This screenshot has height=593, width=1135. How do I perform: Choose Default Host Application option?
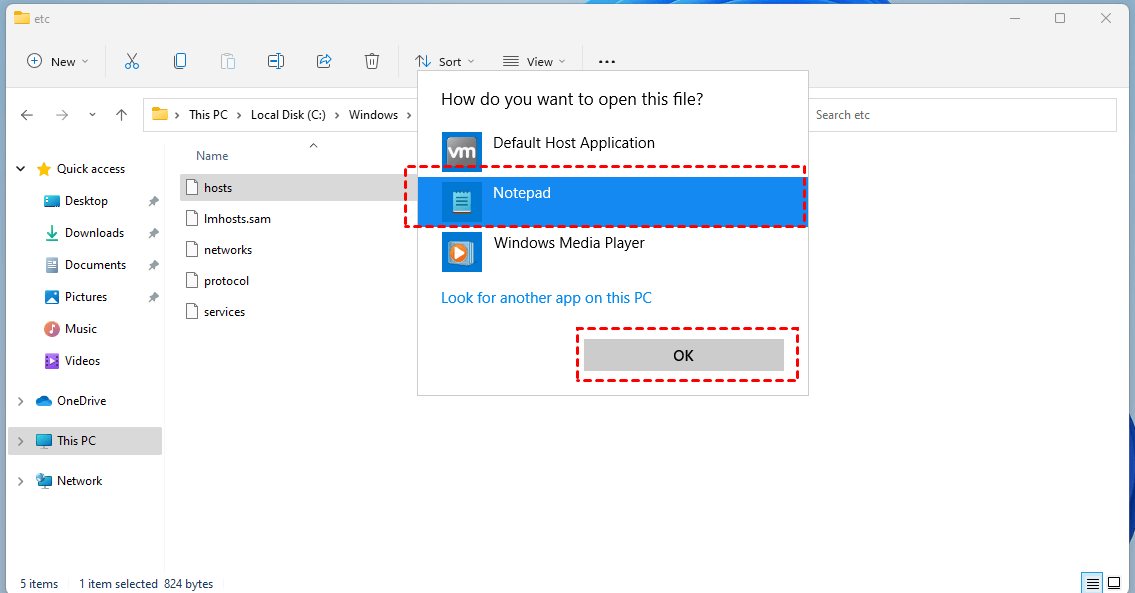(x=573, y=143)
